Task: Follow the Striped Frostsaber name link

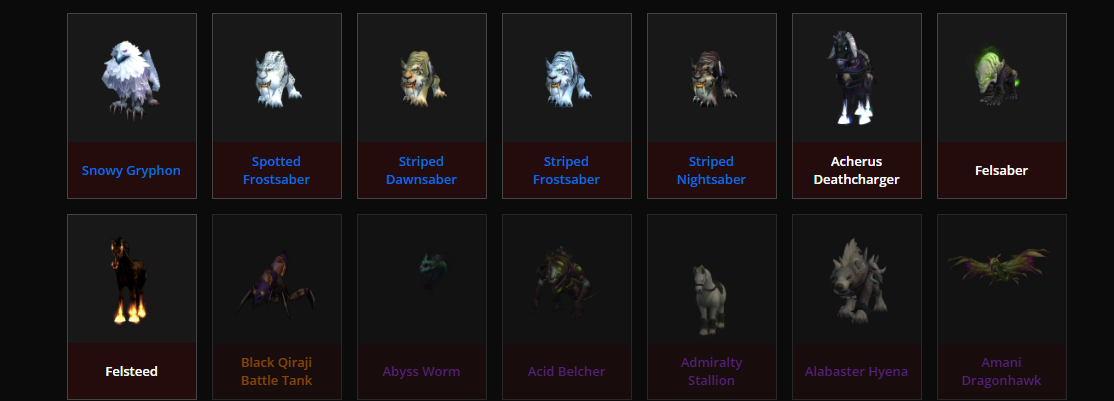Action: pos(566,171)
